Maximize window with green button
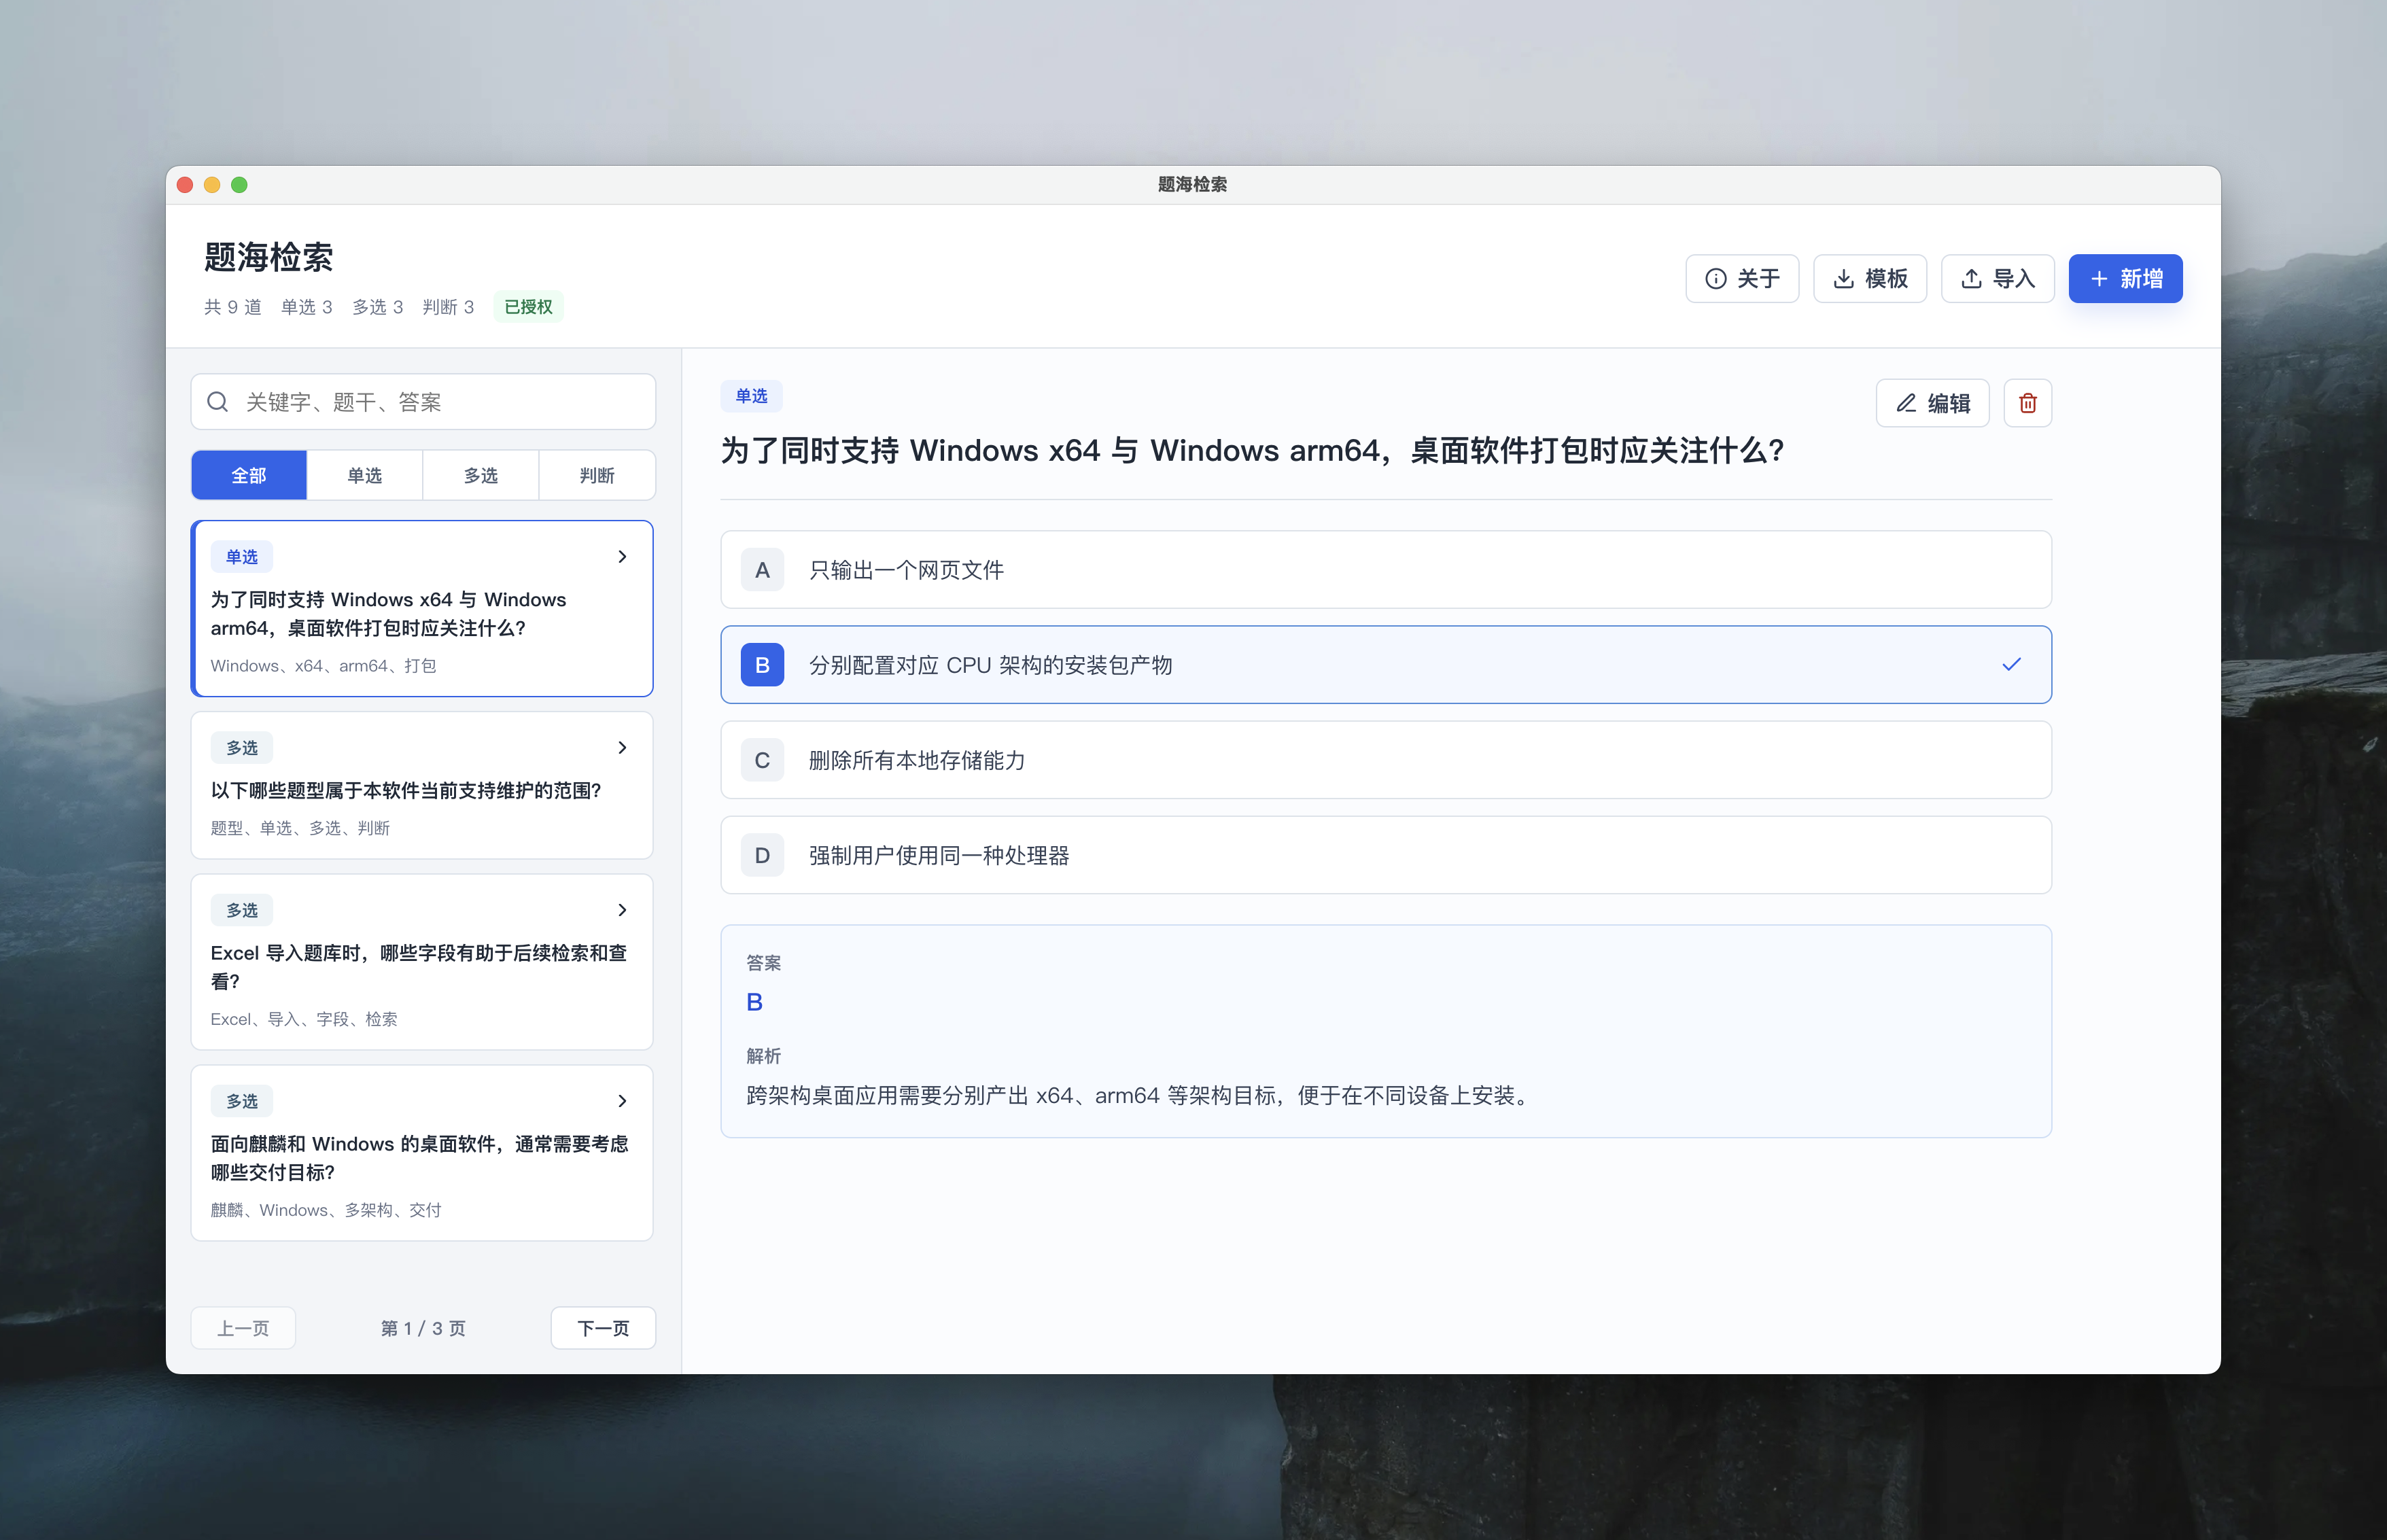The width and height of the screenshot is (2387, 1540). point(239,185)
